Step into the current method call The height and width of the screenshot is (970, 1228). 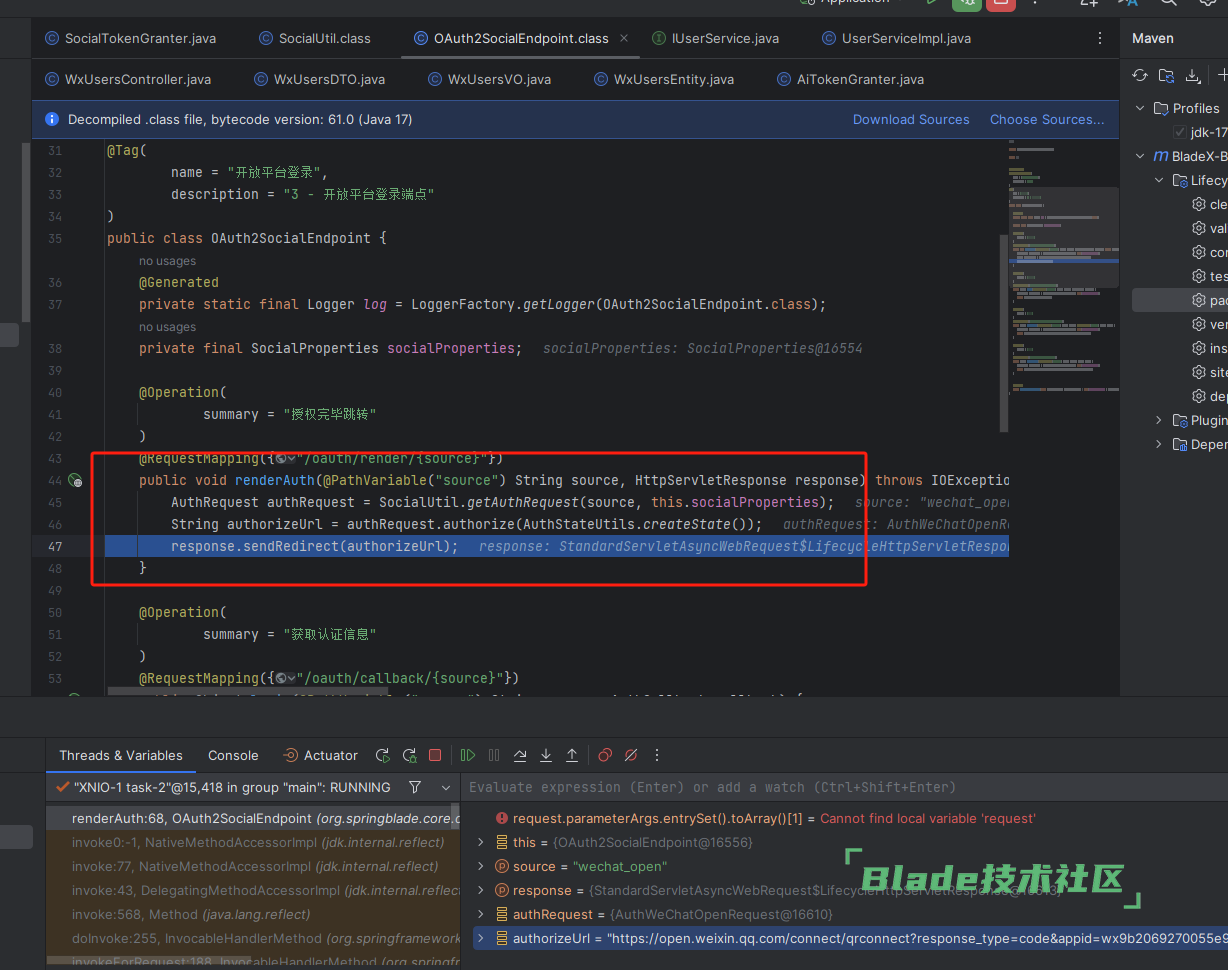tap(546, 755)
